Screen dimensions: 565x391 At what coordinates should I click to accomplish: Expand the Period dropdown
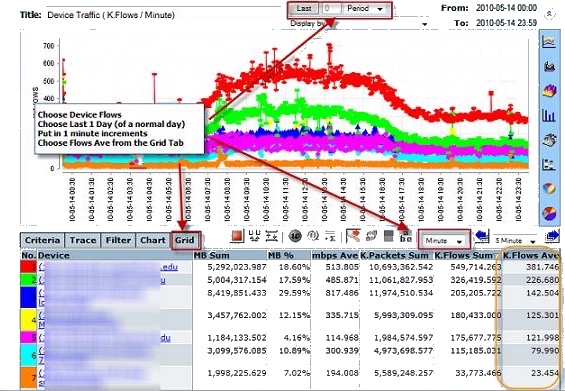[x=365, y=8]
